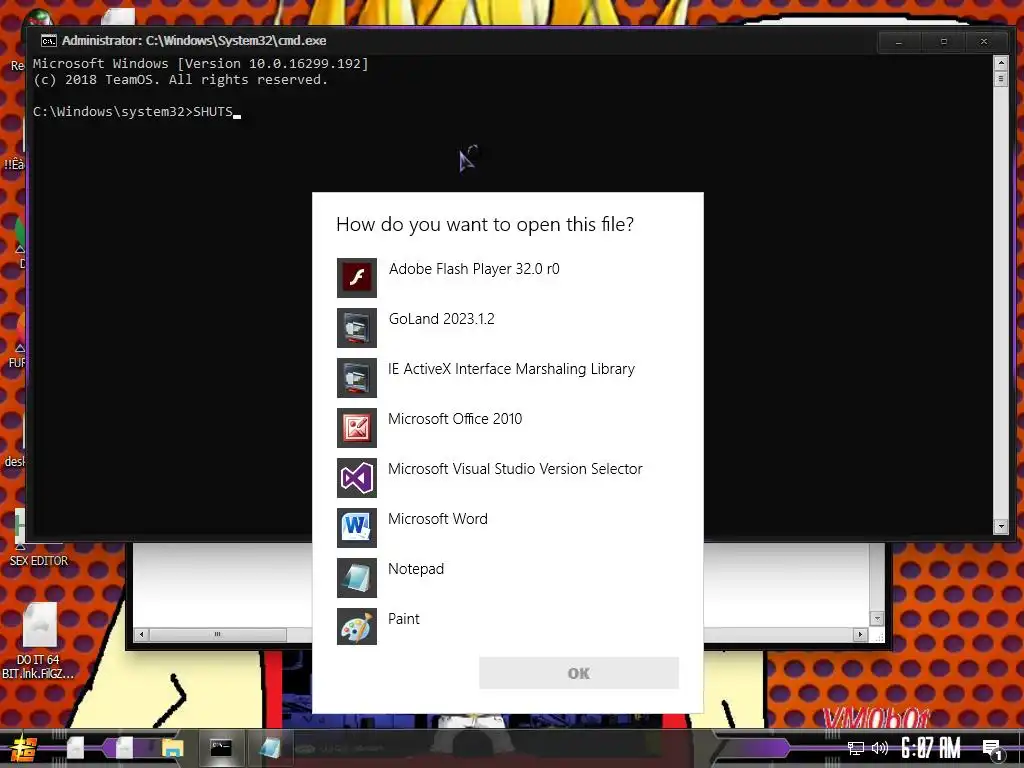
Task: Open the action center notification icon
Action: 993,750
